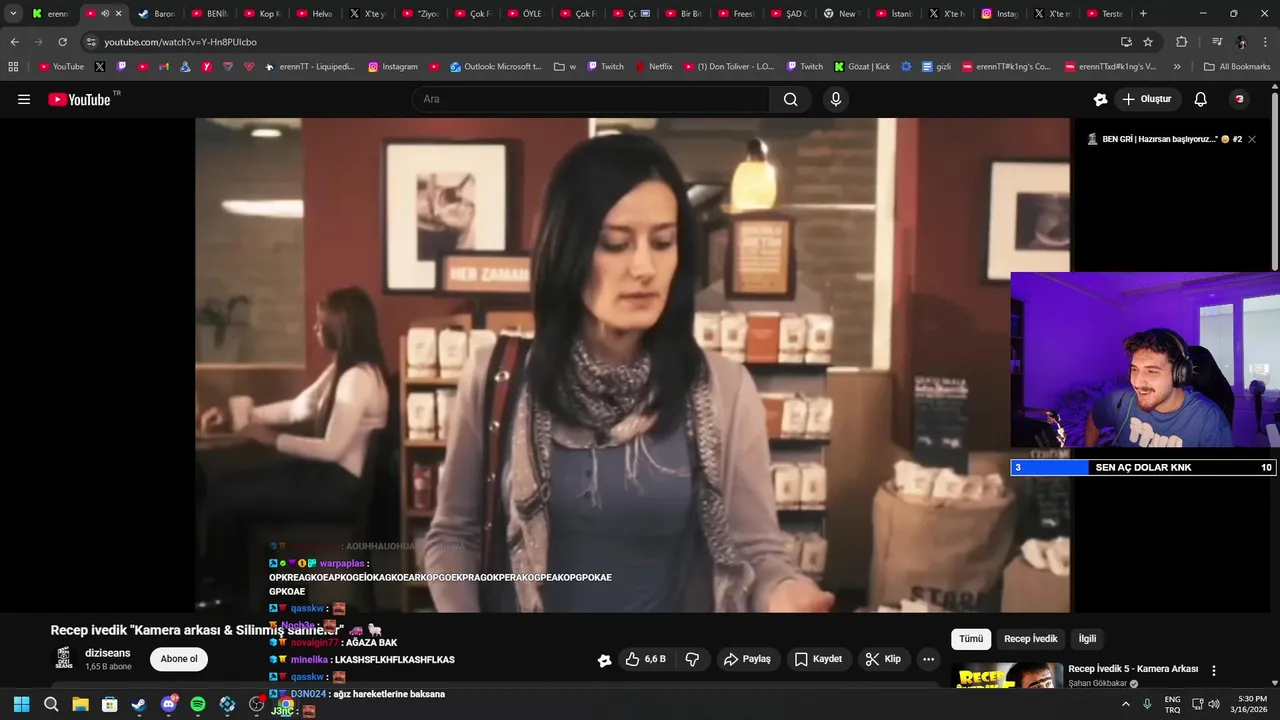Mute the audio-playing tab via speaker icon
Image resolution: width=1280 pixels, height=720 pixels.
105,14
